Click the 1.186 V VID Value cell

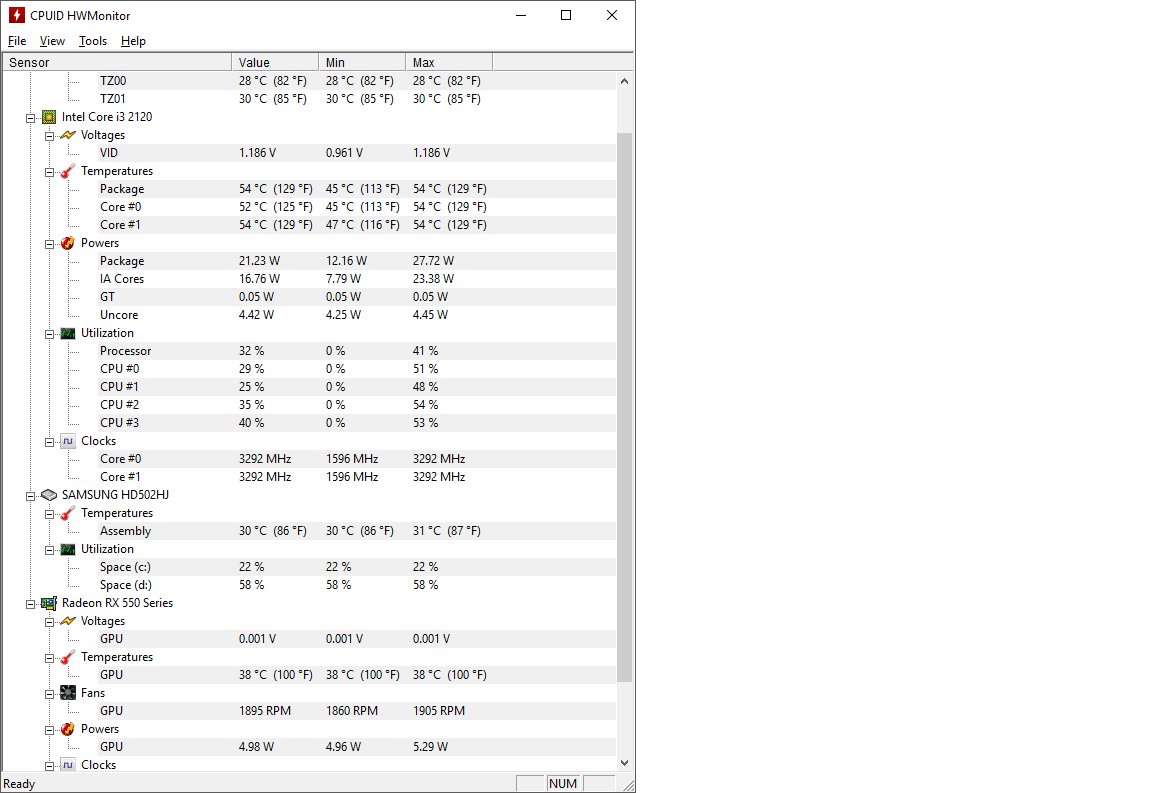257,153
